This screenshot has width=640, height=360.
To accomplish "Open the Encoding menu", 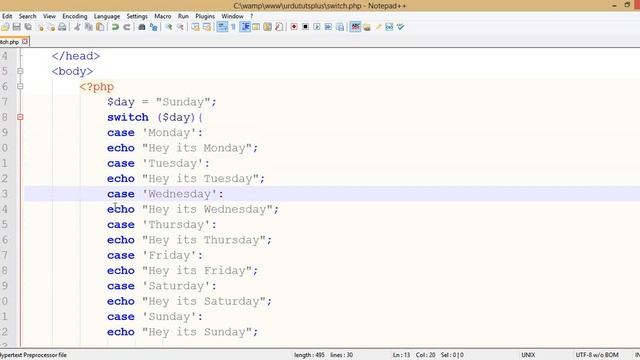I will tap(75, 16).
